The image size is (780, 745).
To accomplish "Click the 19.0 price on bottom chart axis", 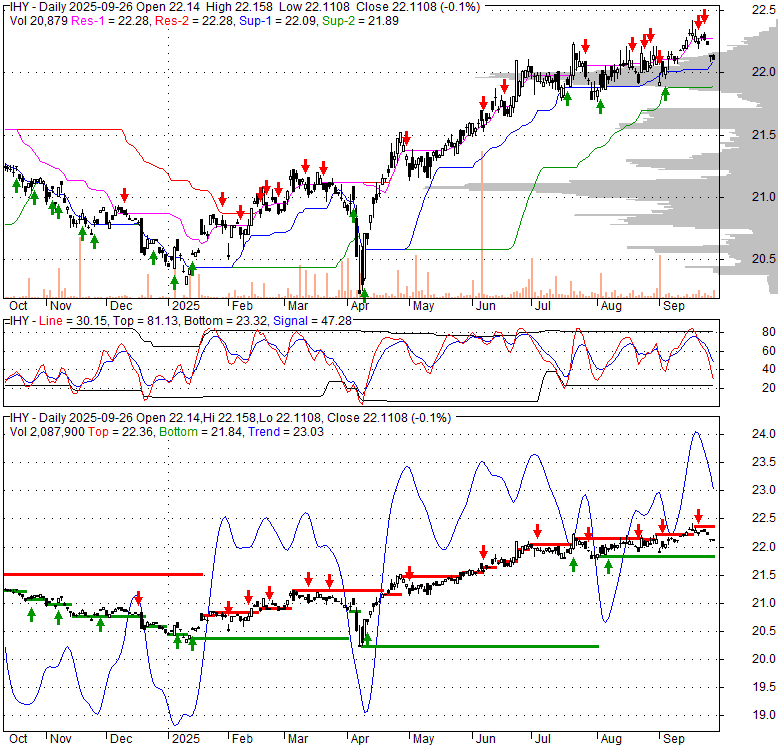I will pyautogui.click(x=764, y=715).
